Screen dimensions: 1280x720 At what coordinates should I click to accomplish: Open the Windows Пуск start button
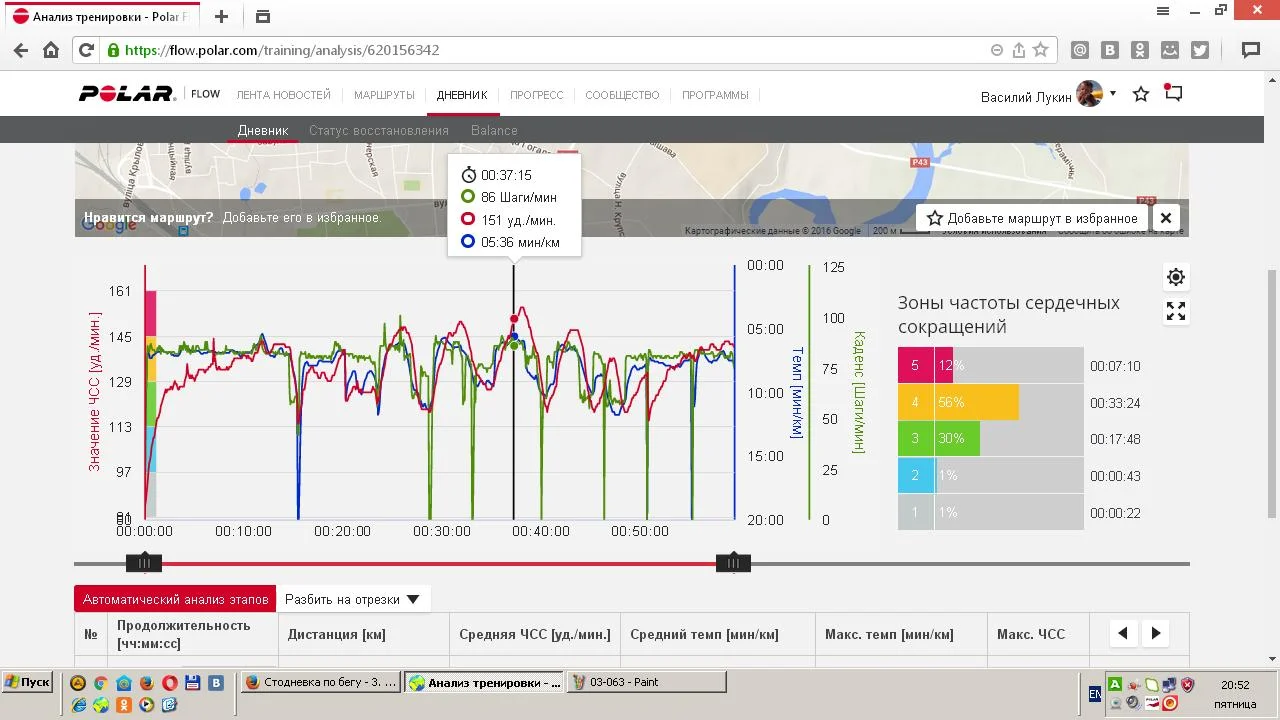pyautogui.click(x=27, y=682)
